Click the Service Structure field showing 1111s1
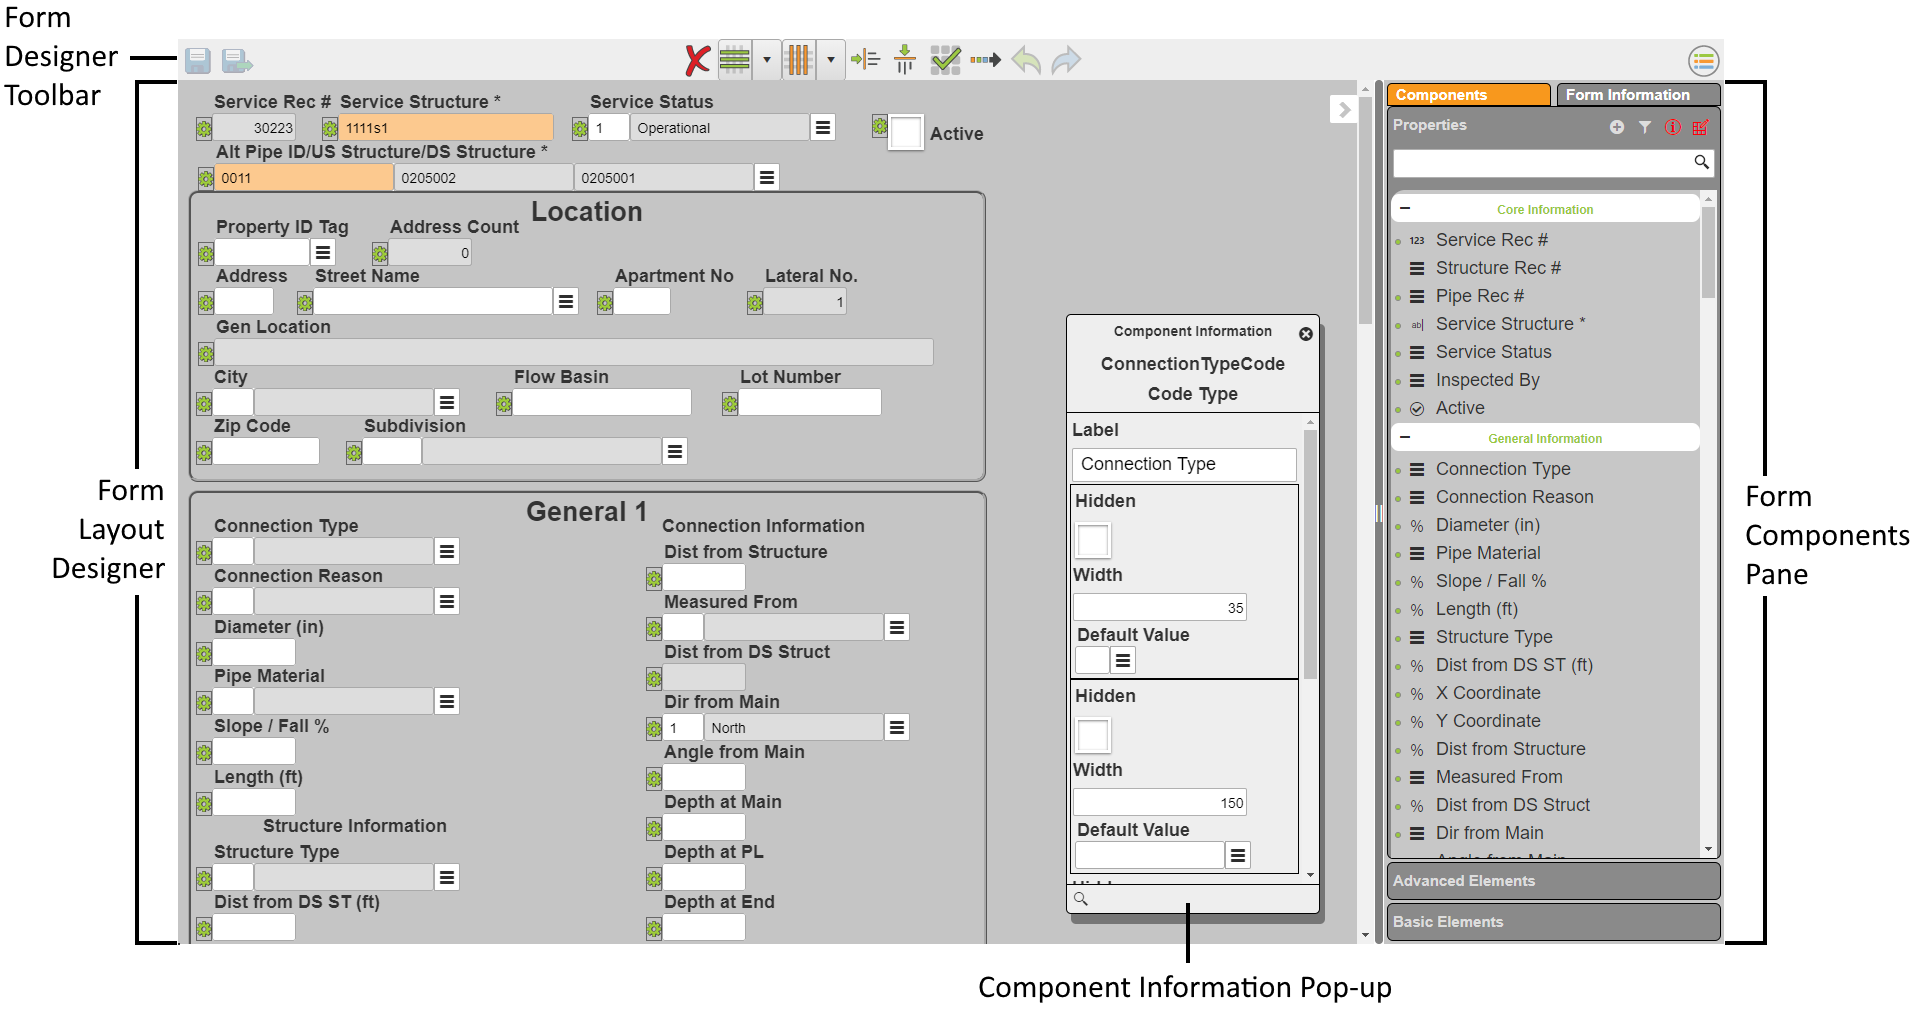This screenshot has height=1009, width=1914. 446,128
